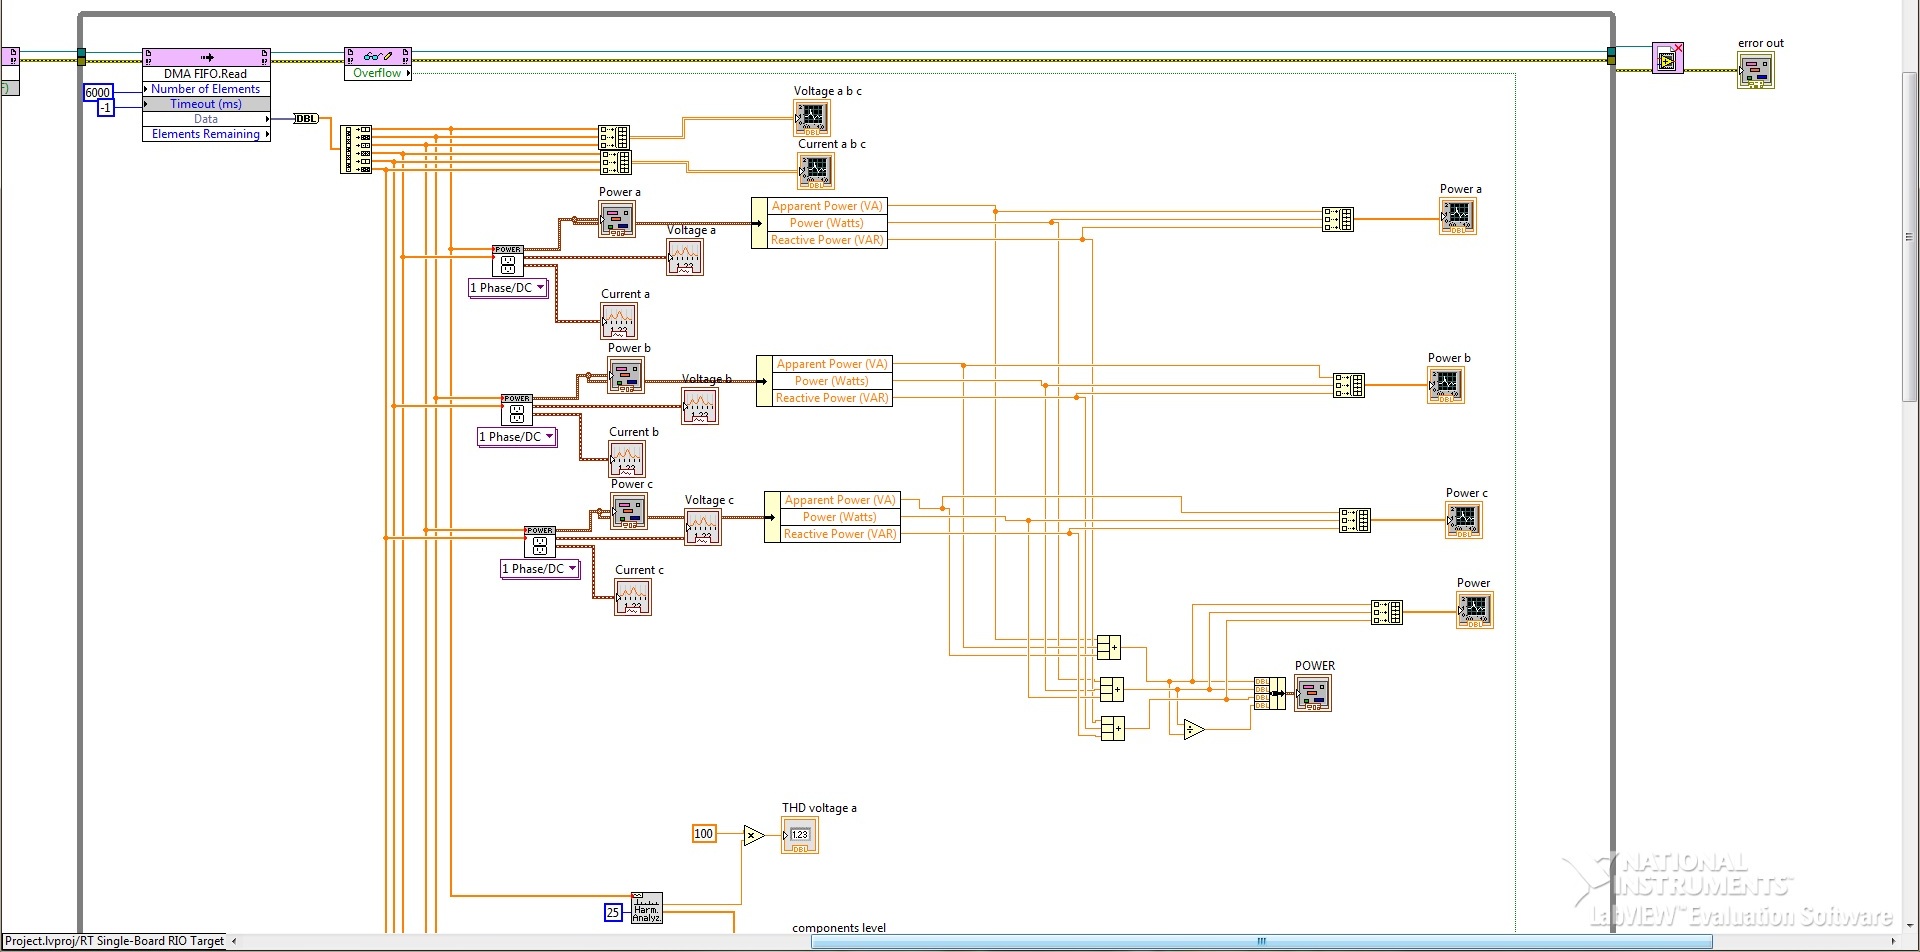Click the THD voltage a numeric indicator

(800, 835)
